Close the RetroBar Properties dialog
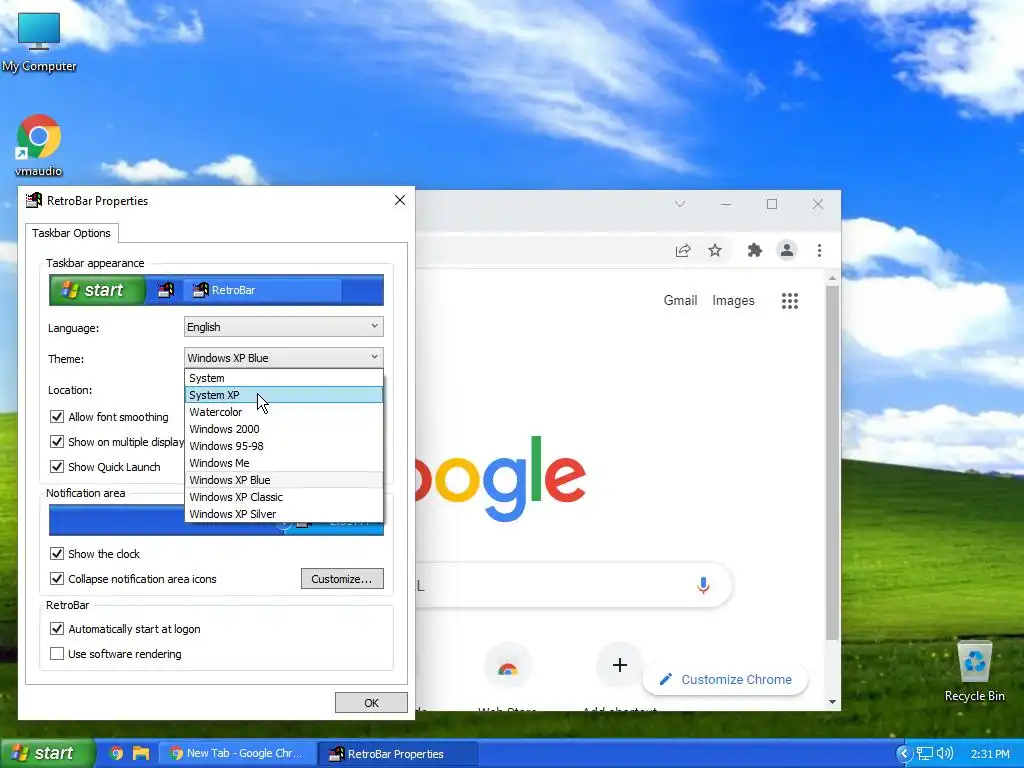This screenshot has height=768, width=1024. click(x=400, y=200)
